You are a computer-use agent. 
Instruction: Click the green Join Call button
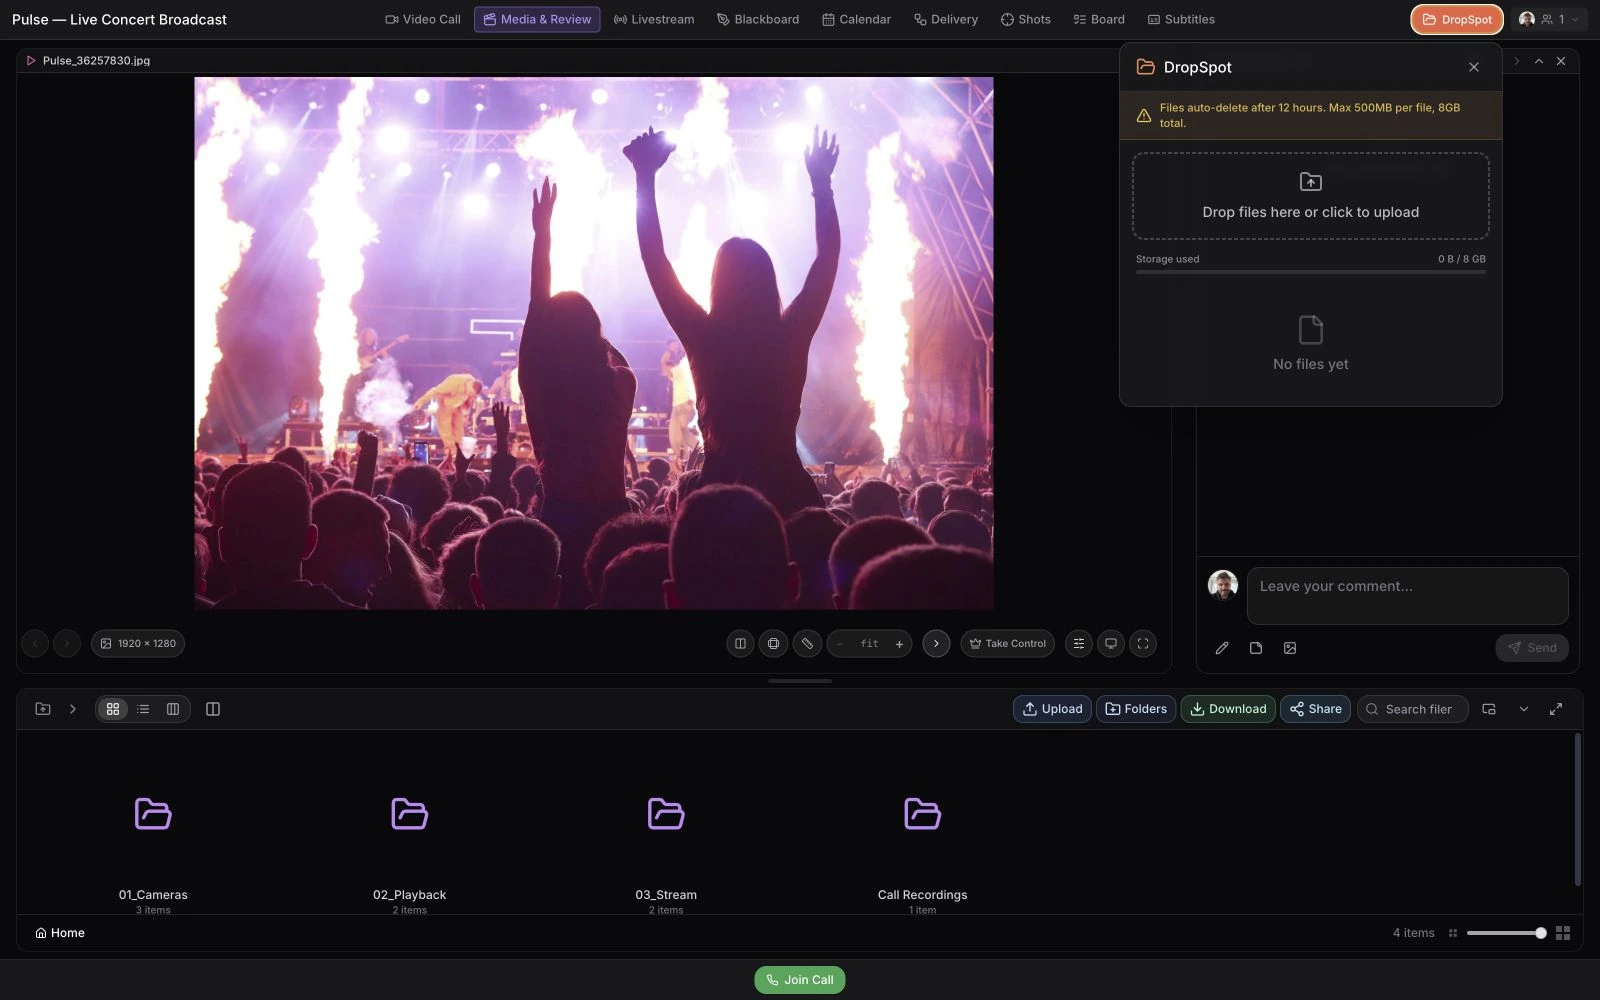(800, 980)
